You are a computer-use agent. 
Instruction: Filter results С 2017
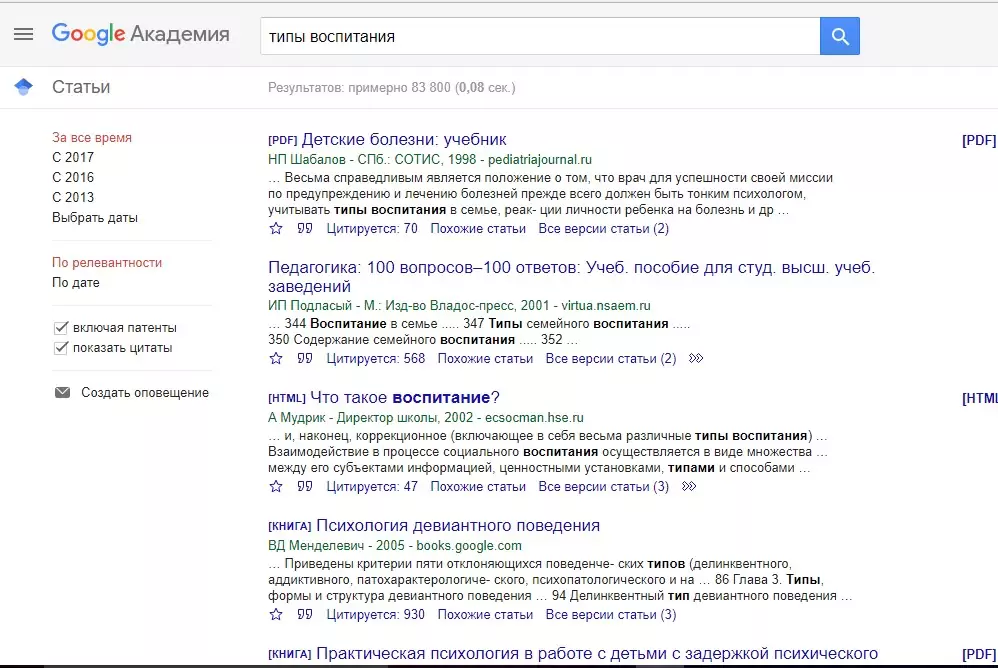73,157
